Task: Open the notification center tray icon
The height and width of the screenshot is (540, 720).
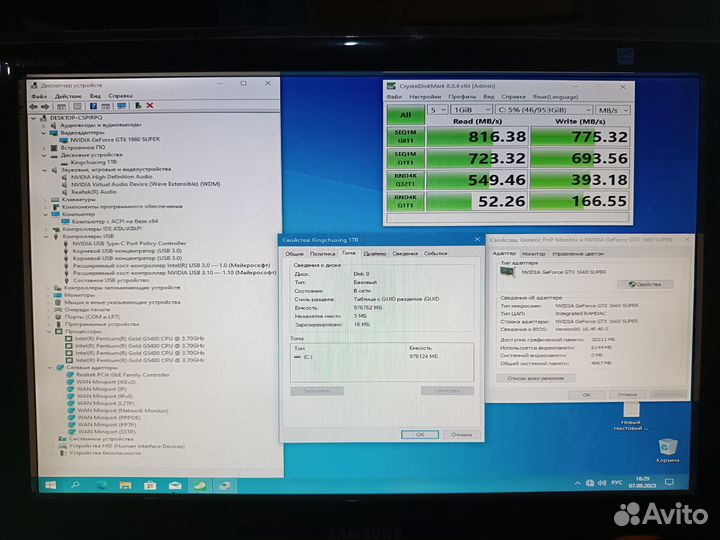Action: point(669,482)
